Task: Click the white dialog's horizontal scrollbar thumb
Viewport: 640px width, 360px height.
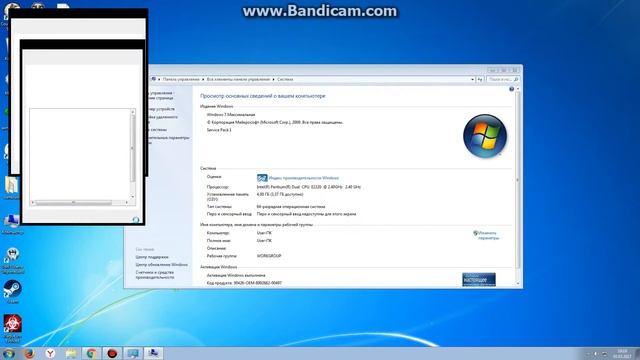Action: 73,202
